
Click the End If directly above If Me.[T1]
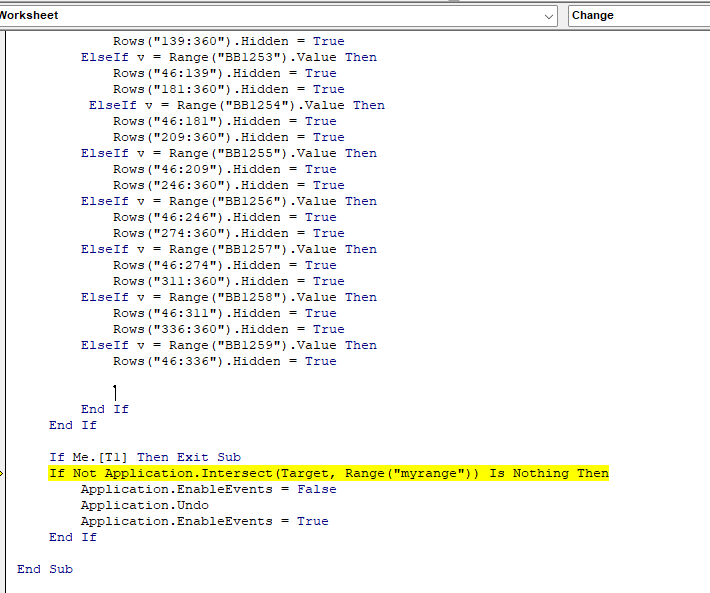click(73, 426)
